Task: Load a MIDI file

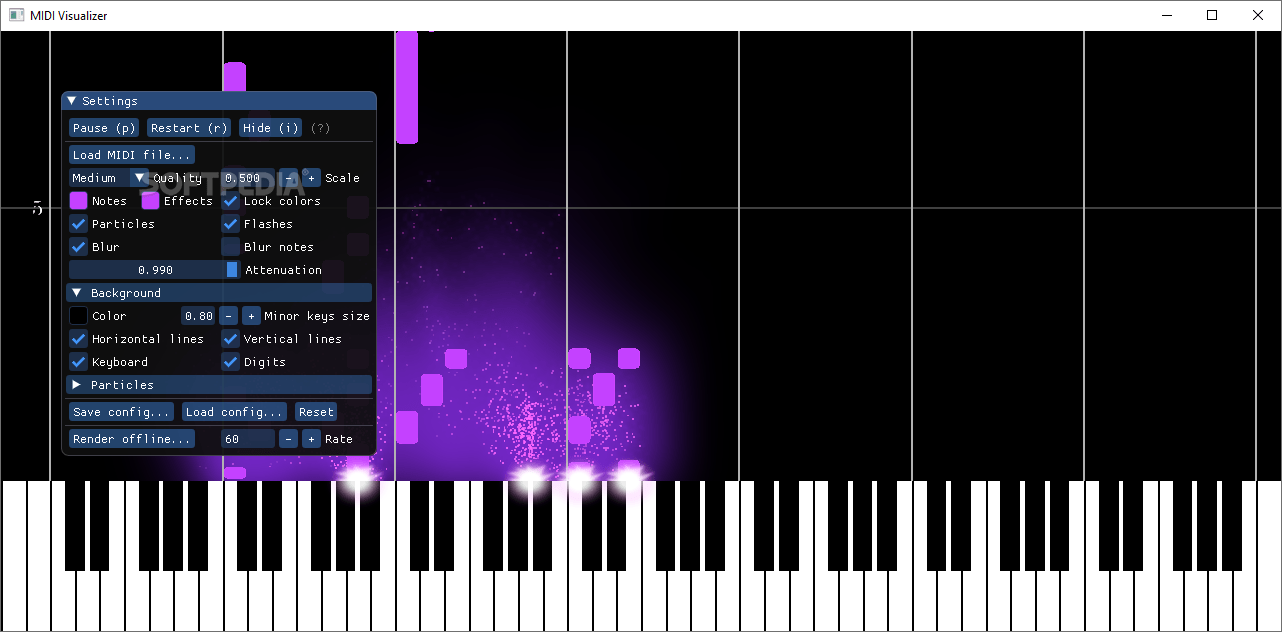Action: tap(131, 154)
